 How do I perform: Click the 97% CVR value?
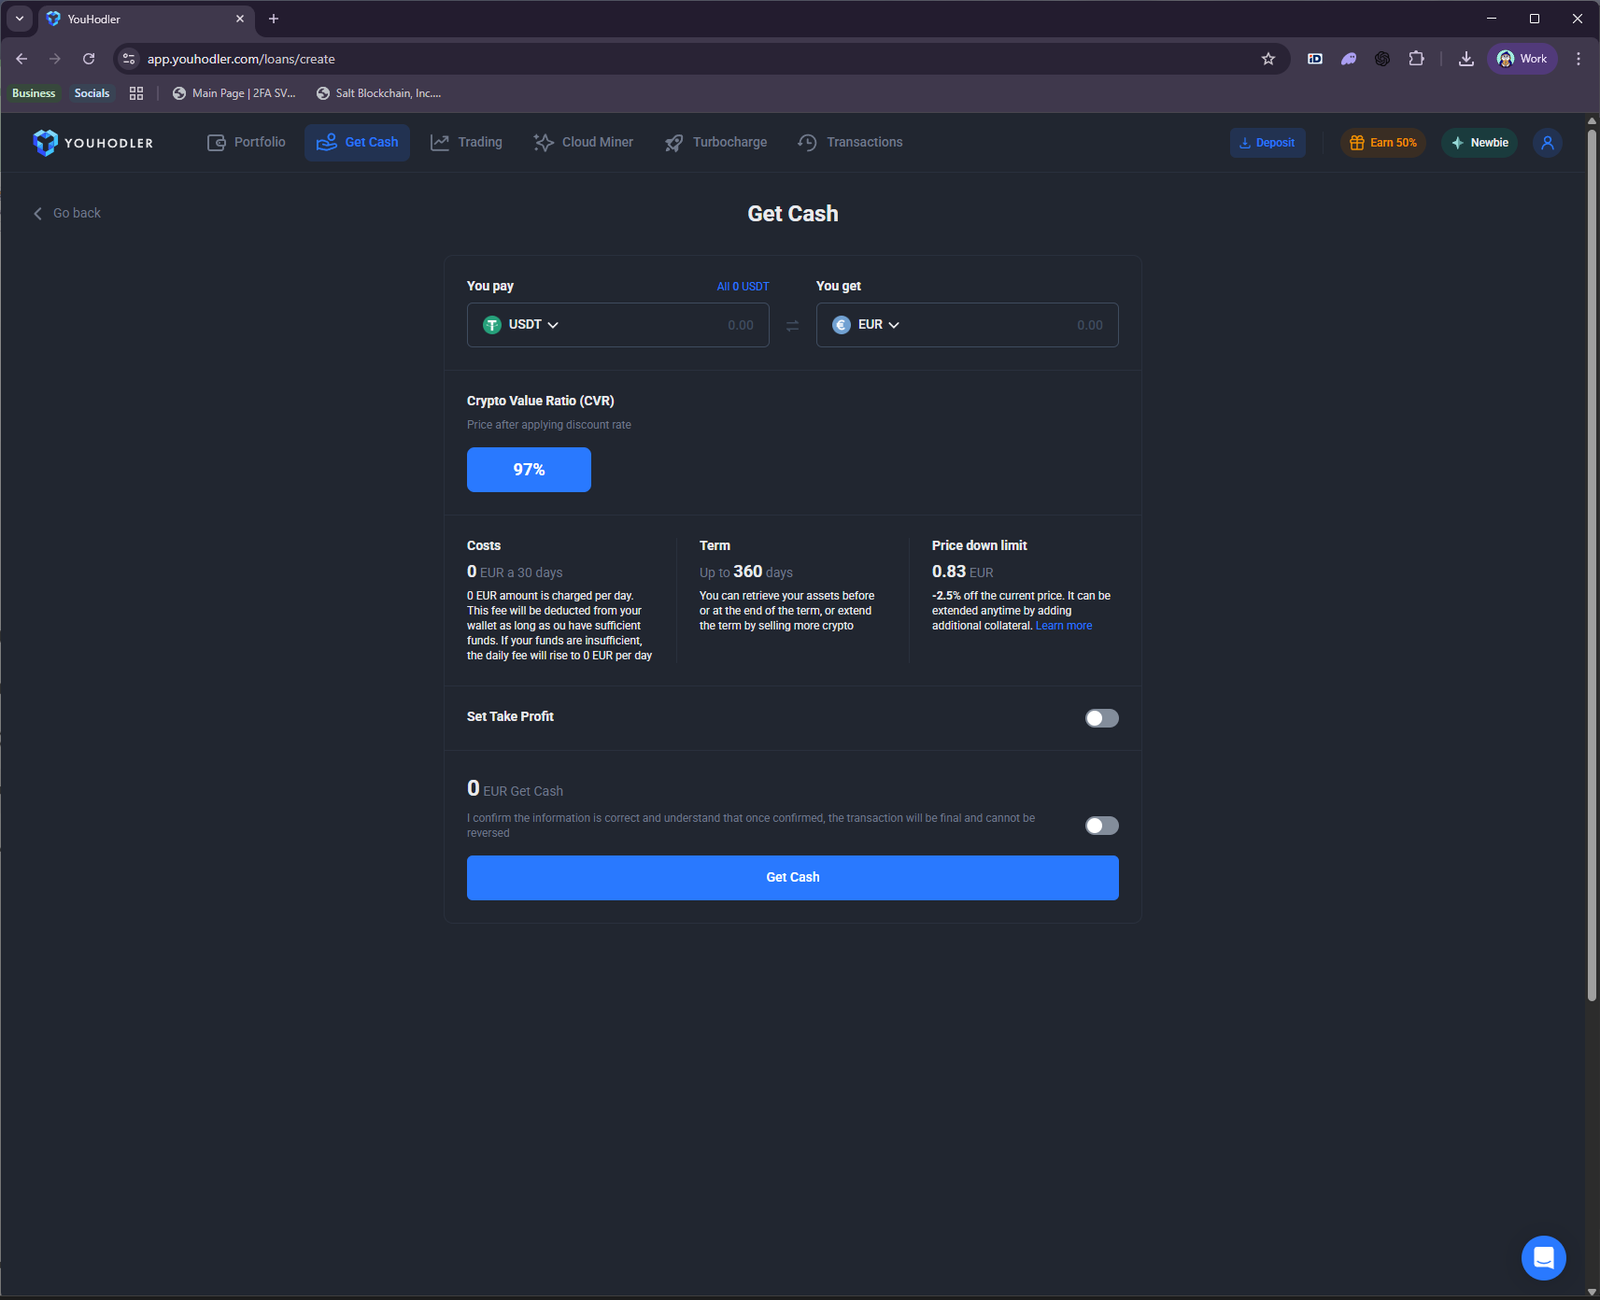pyautogui.click(x=528, y=469)
